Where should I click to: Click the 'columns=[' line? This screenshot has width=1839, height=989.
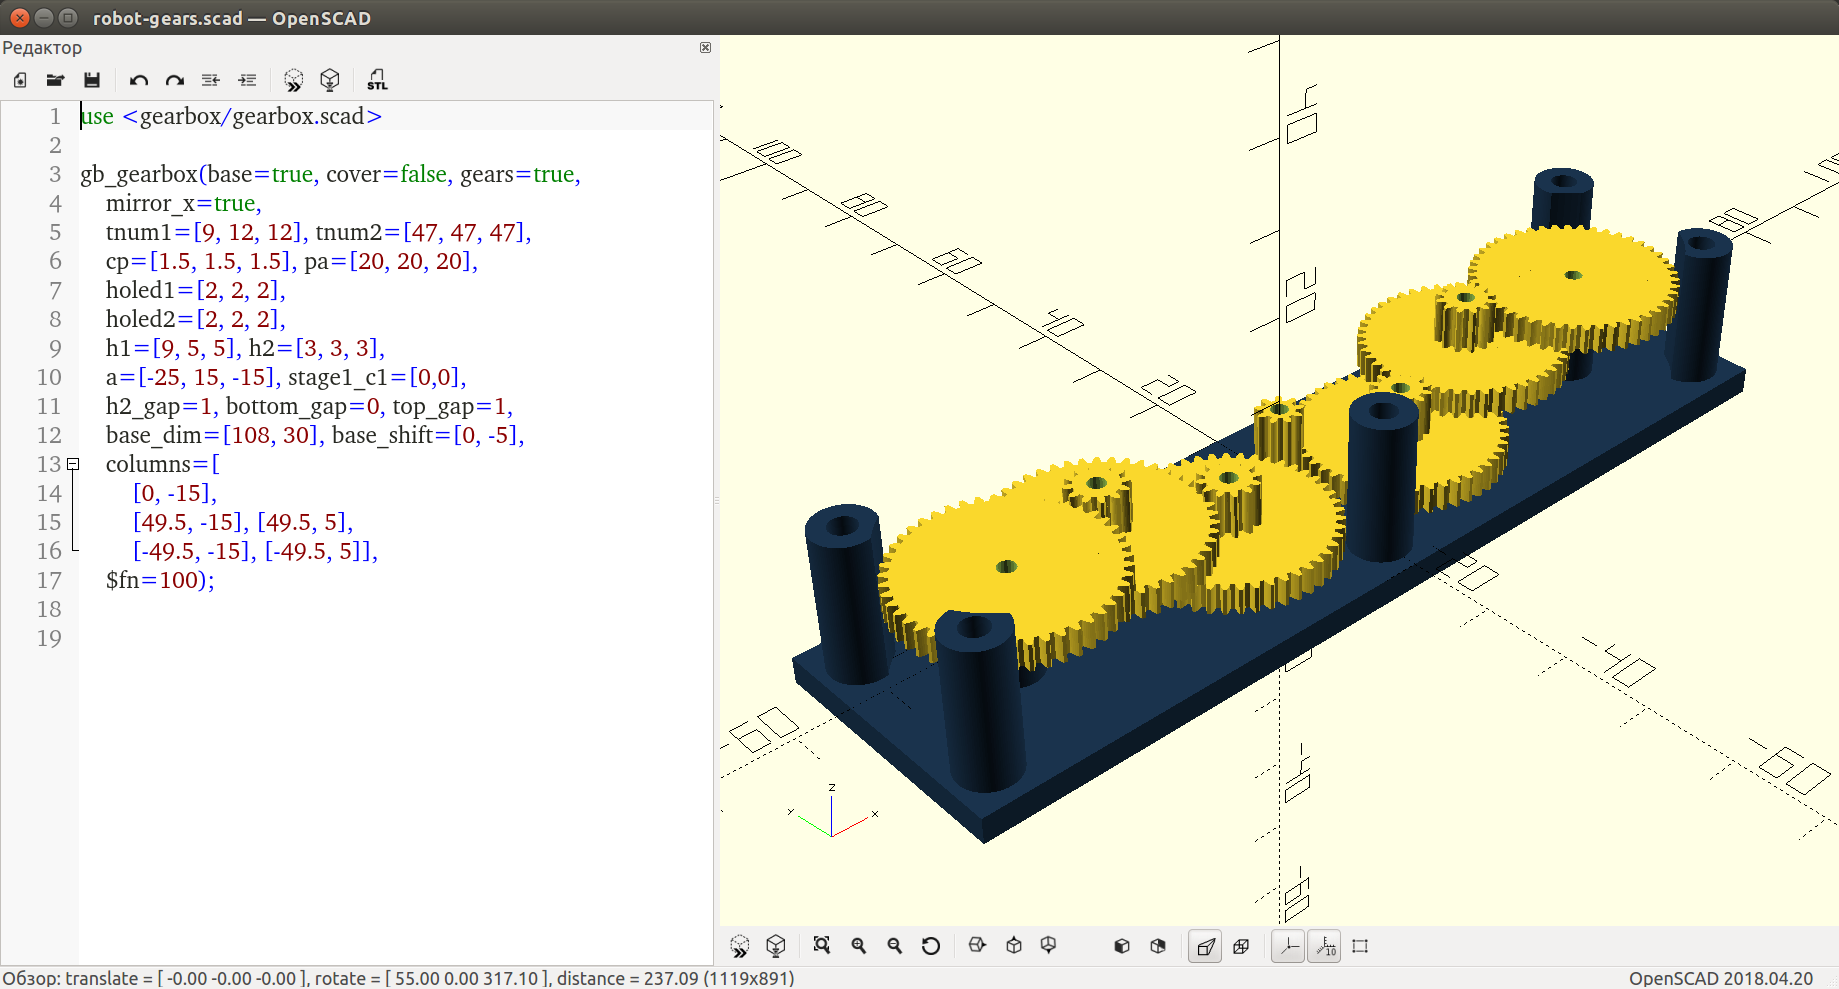point(163,464)
